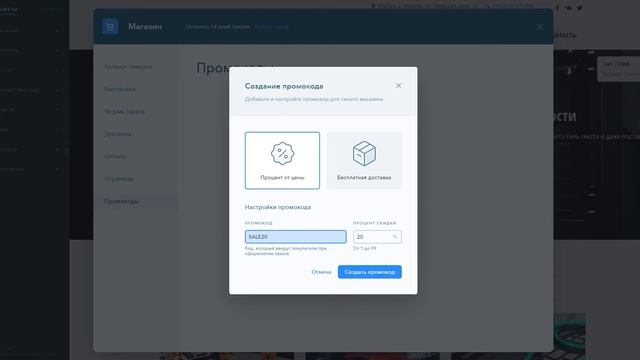Image resolution: width=640 pixels, height=360 pixels.
Task: Click the shop cart icon in header
Action: [110, 27]
